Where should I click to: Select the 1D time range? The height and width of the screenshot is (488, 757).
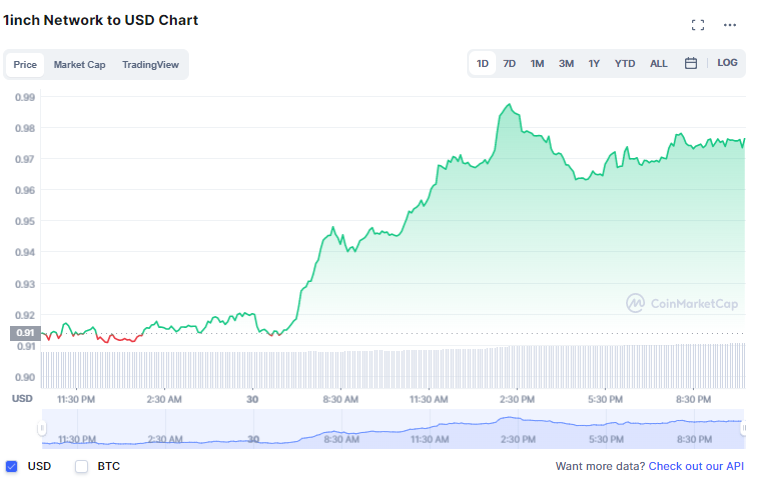coord(482,64)
